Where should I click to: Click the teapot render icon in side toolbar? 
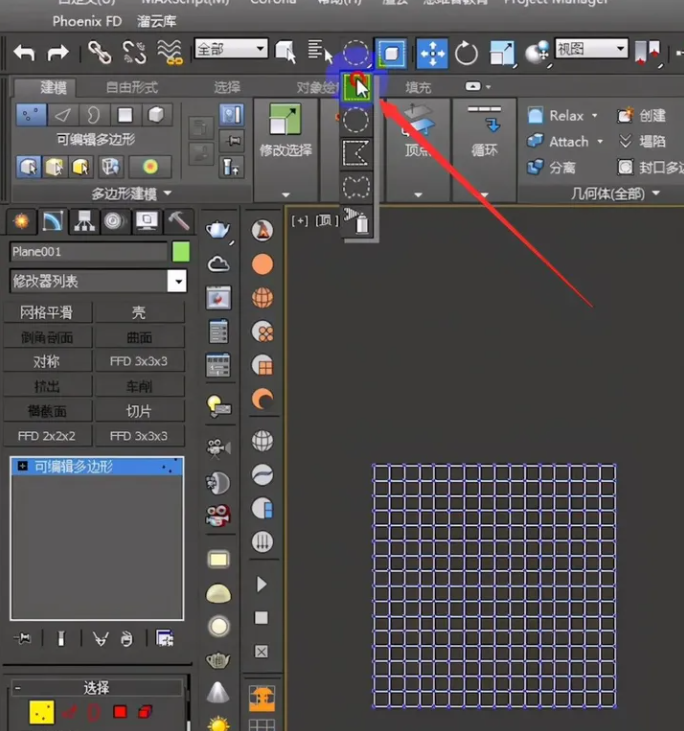point(218,231)
